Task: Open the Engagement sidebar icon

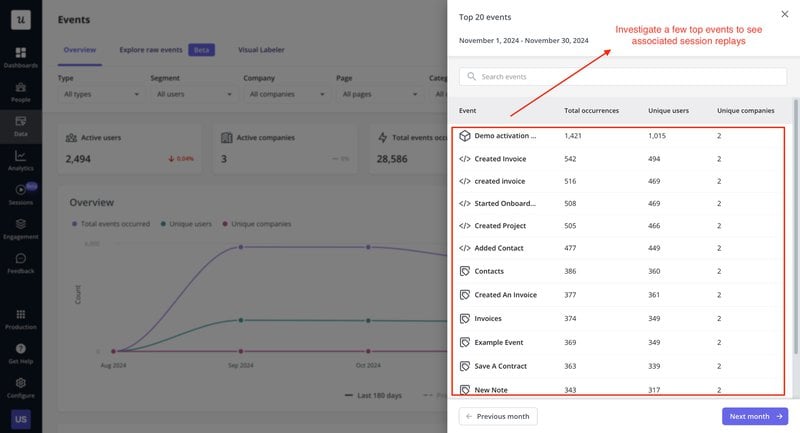Action: [x=20, y=227]
